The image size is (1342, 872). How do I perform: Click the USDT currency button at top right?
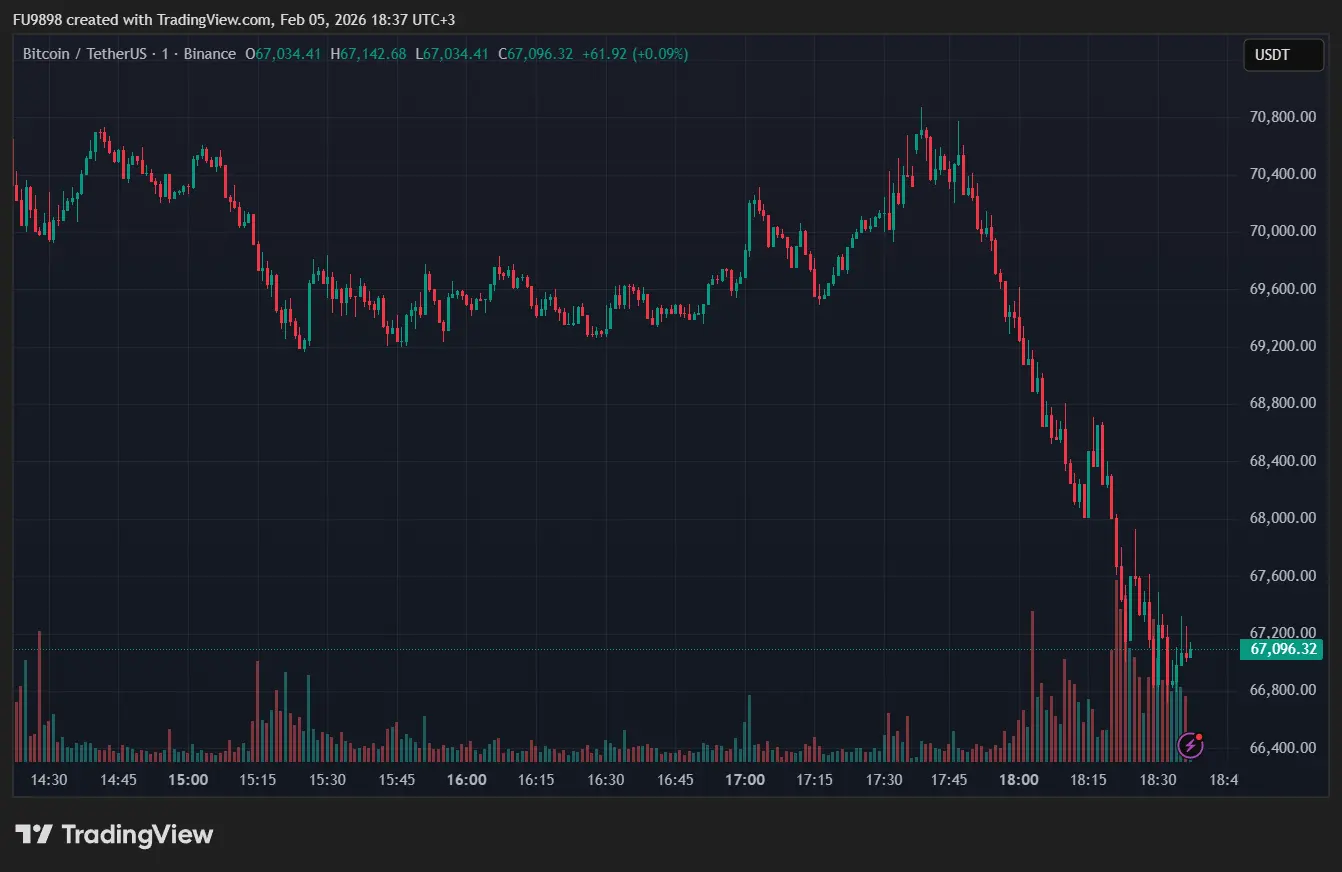(x=1283, y=55)
